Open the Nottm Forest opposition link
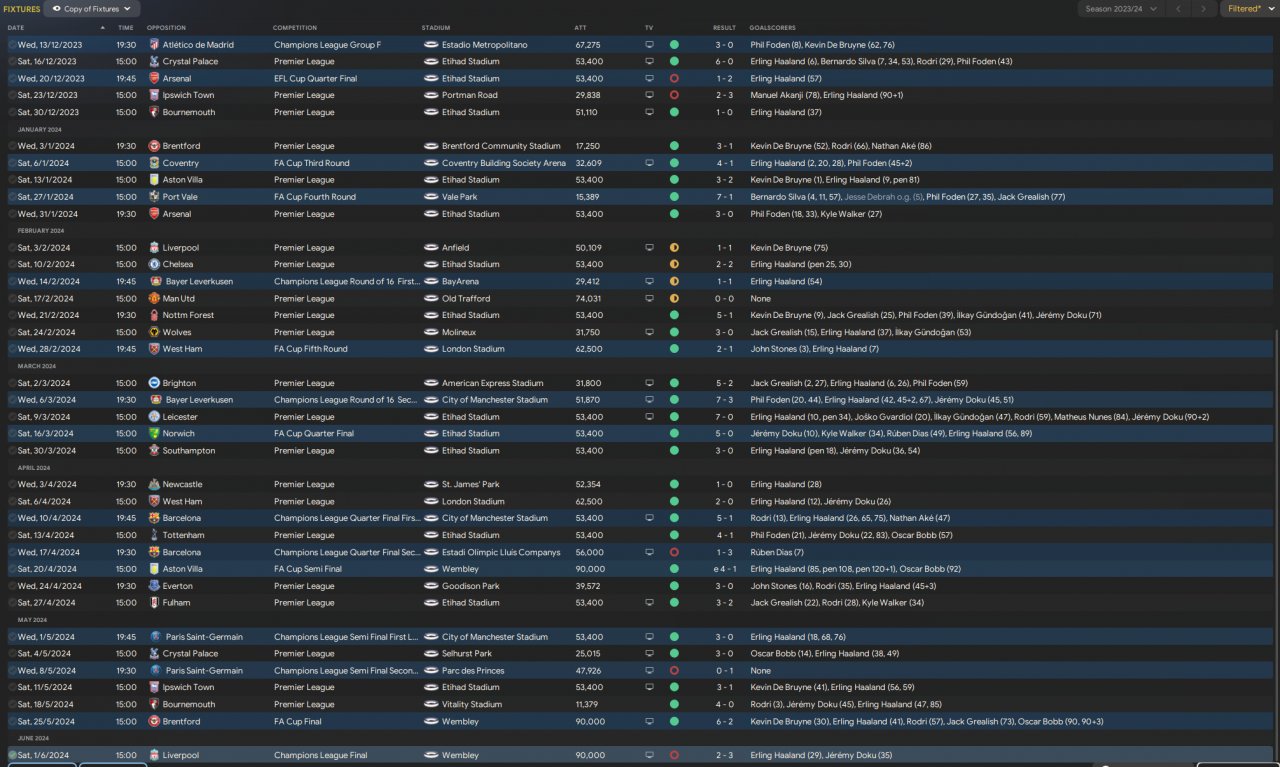The height and width of the screenshot is (767, 1280). (x=188, y=316)
